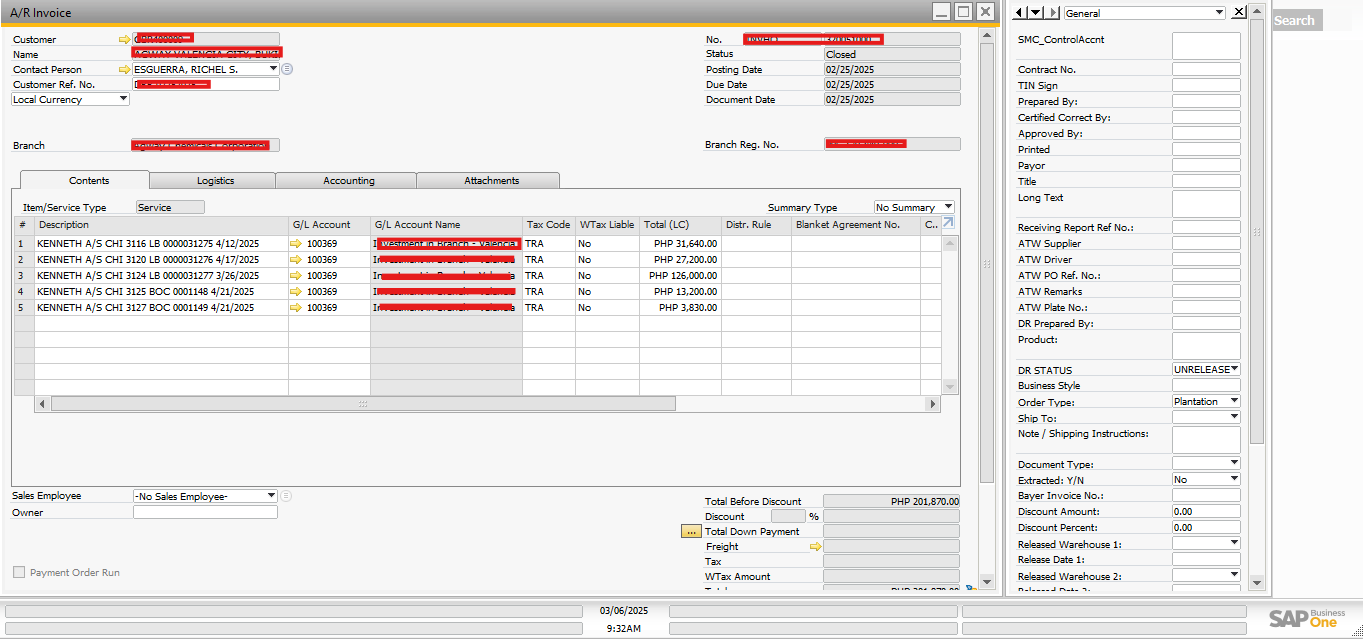Image resolution: width=1363 pixels, height=639 pixels.
Task: Open the General category dropdown
Action: 1219,13
